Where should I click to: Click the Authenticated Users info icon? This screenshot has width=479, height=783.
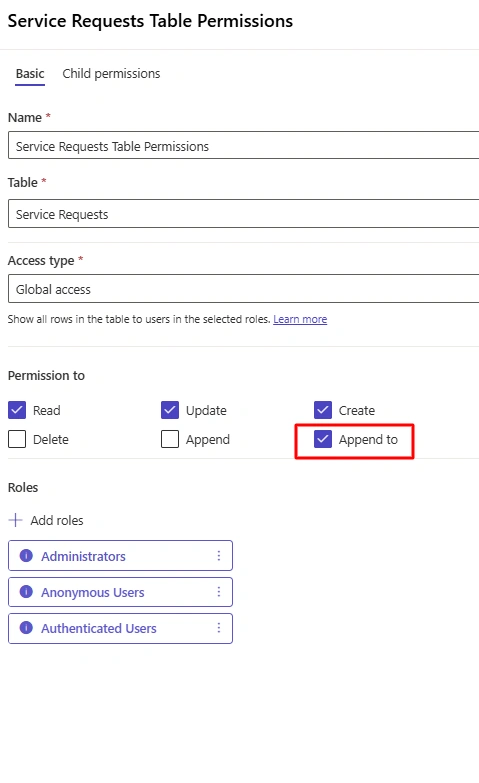(x=26, y=628)
